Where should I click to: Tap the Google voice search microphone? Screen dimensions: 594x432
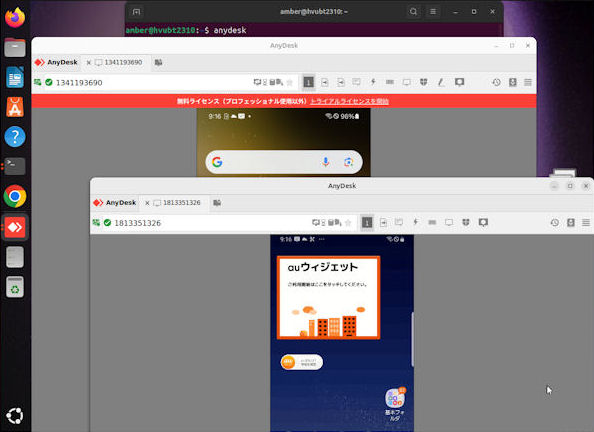click(x=325, y=162)
